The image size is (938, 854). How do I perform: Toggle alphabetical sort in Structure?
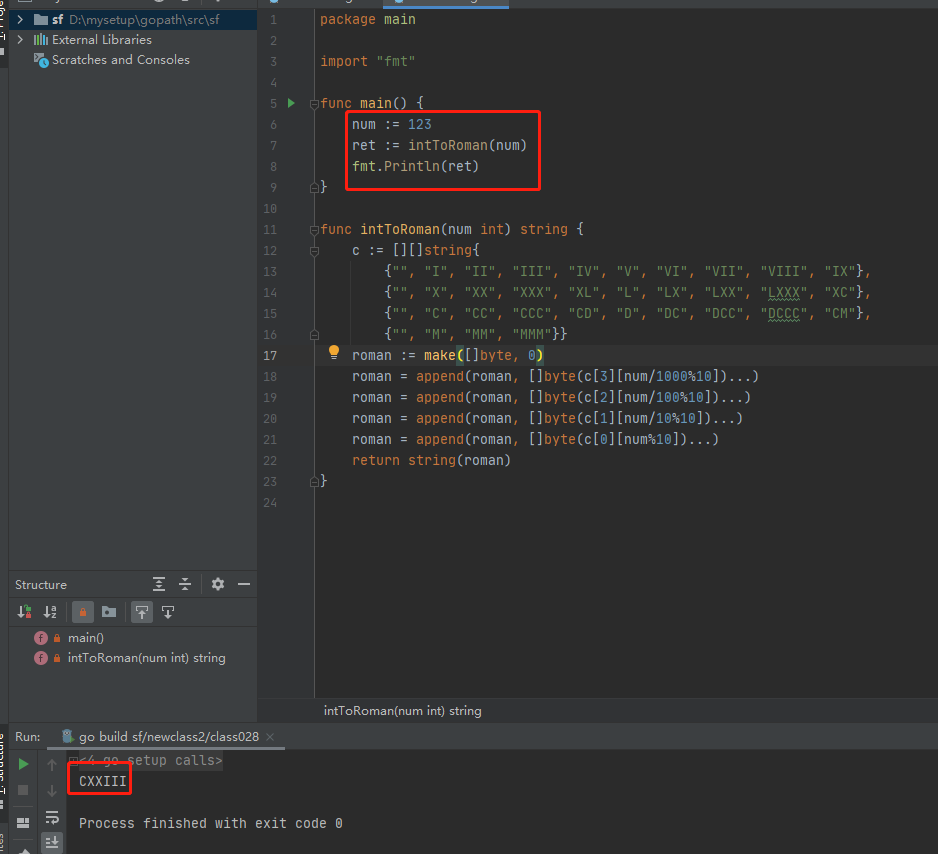pyautogui.click(x=50, y=612)
